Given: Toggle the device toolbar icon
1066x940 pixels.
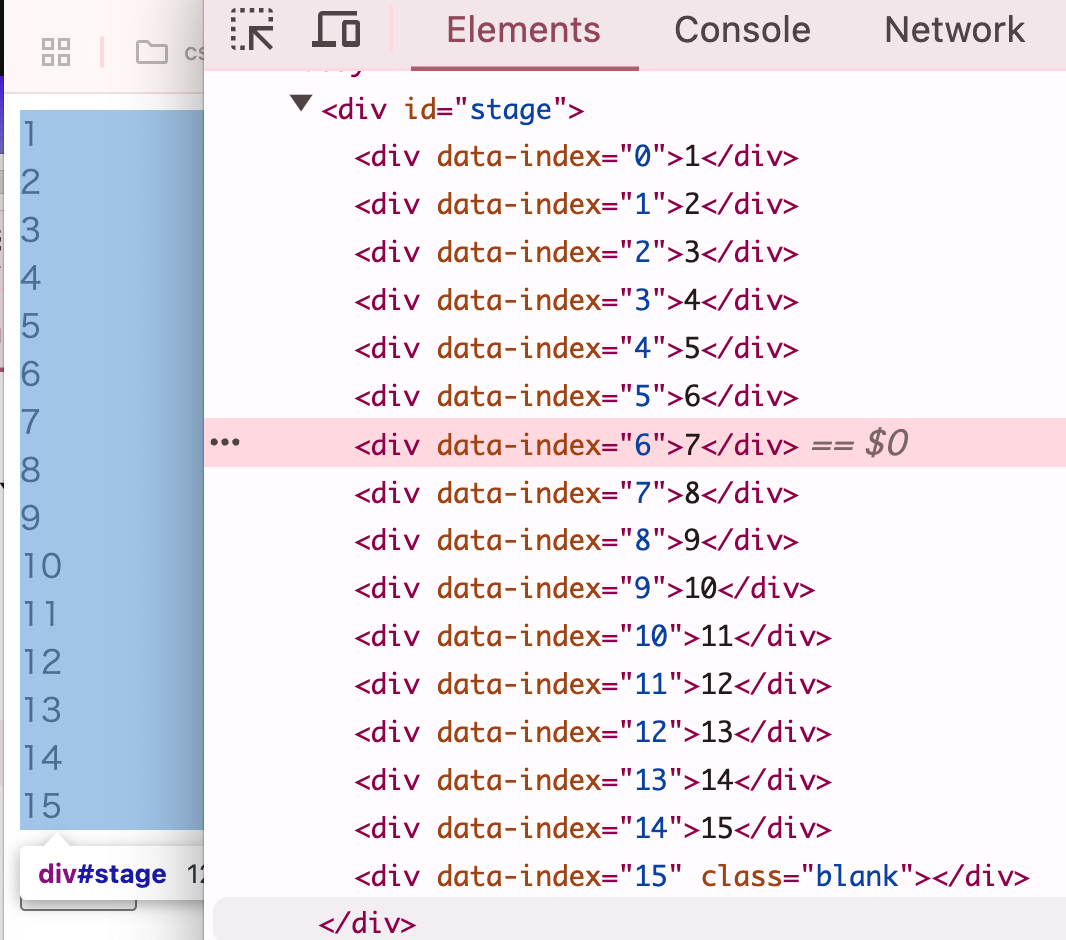Looking at the screenshot, I should (x=337, y=30).
